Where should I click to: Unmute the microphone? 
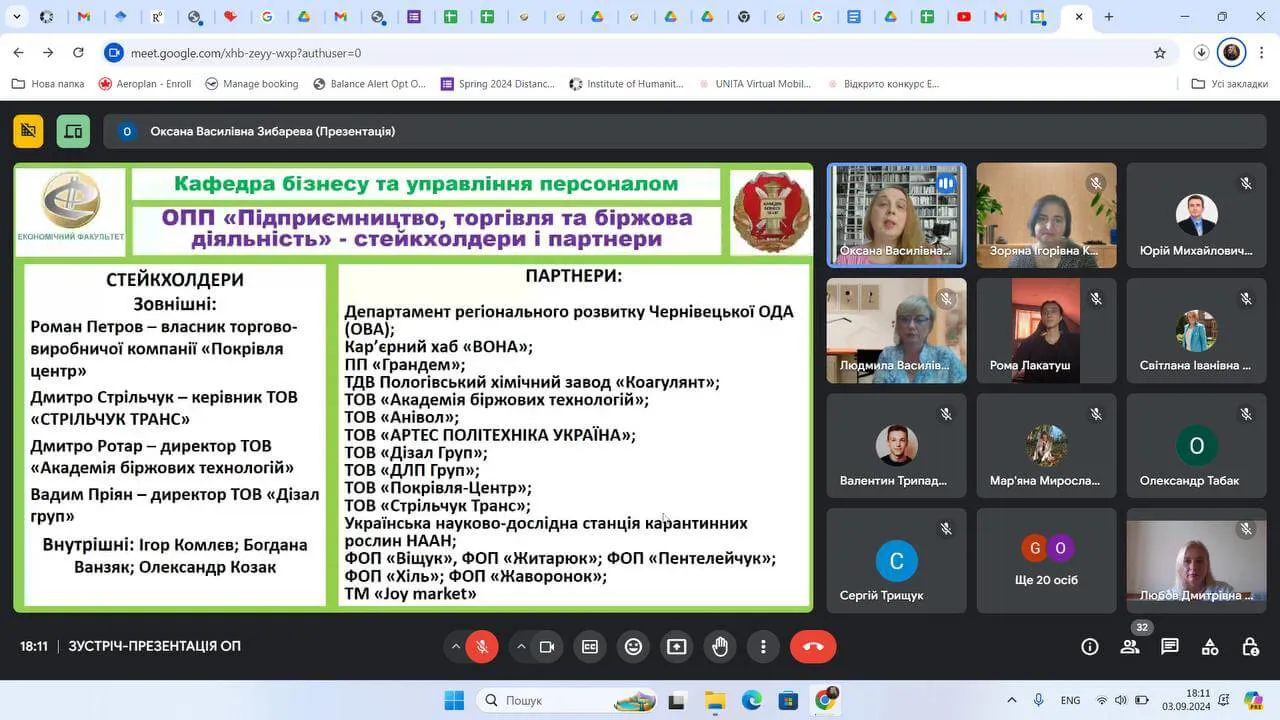(482, 647)
